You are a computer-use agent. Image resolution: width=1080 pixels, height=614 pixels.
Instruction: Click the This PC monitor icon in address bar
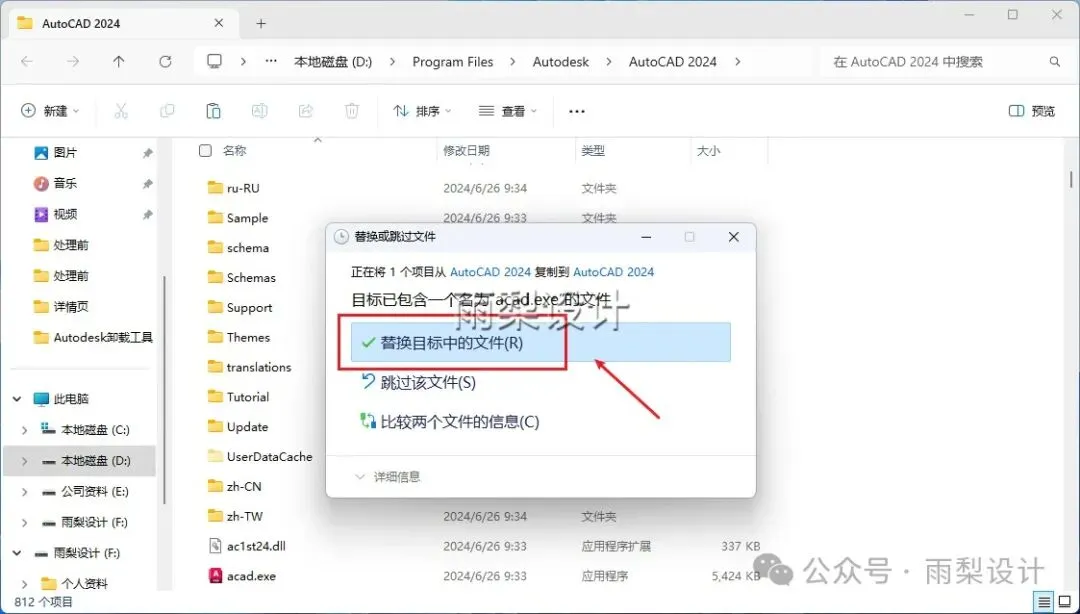click(215, 62)
